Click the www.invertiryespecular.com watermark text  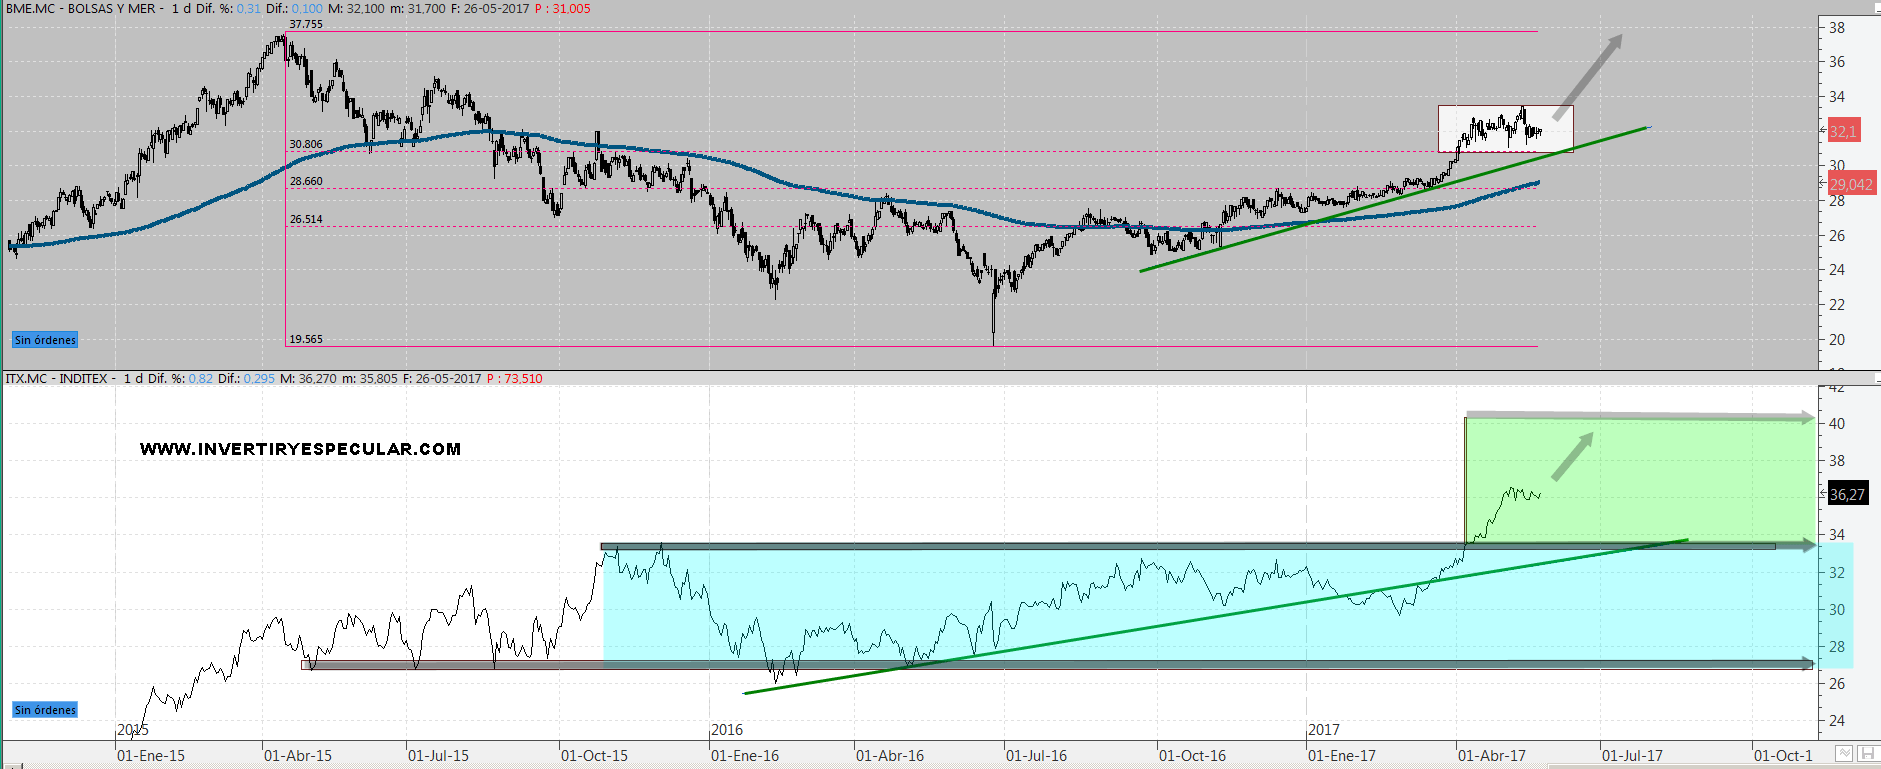pyautogui.click(x=300, y=449)
